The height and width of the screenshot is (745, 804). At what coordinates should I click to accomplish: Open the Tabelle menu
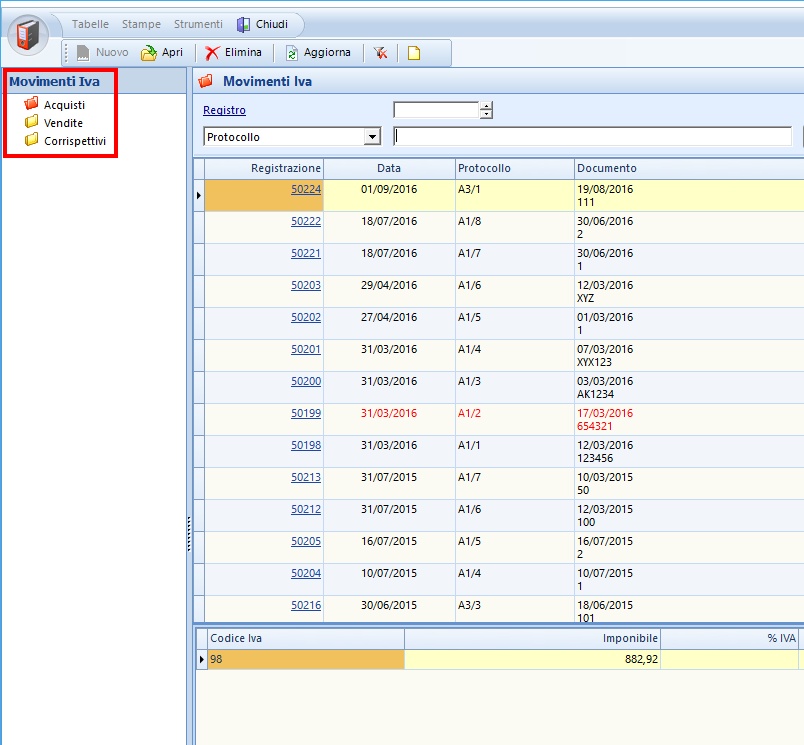pos(90,24)
